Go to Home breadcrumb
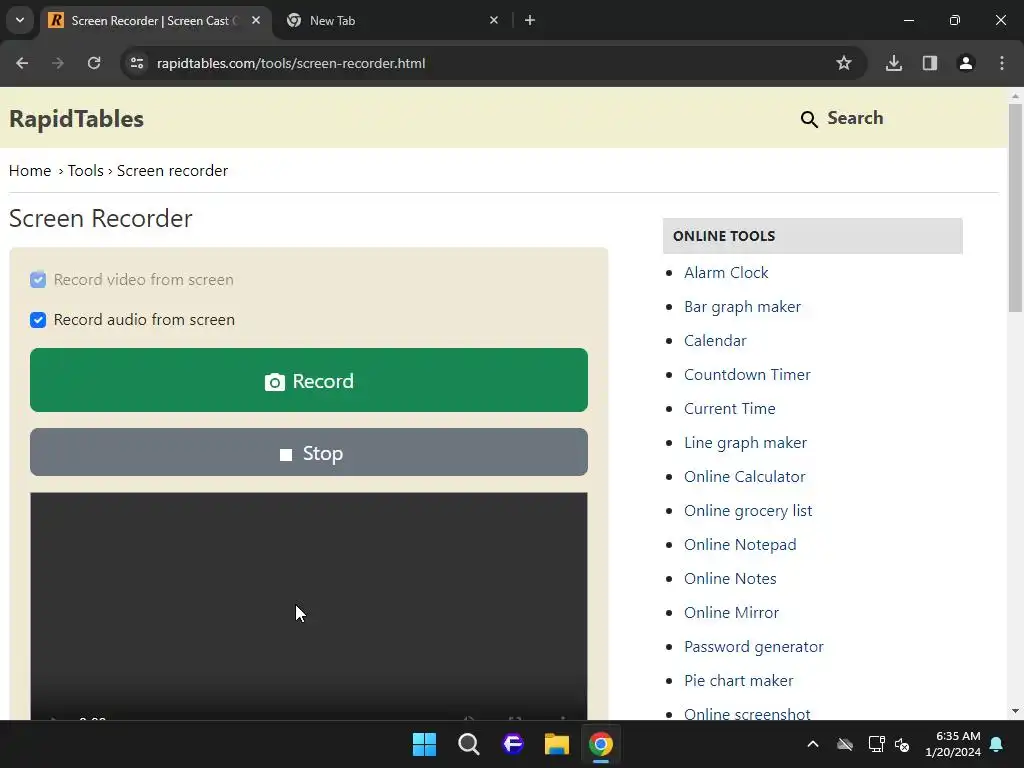The height and width of the screenshot is (768, 1024). coord(30,170)
